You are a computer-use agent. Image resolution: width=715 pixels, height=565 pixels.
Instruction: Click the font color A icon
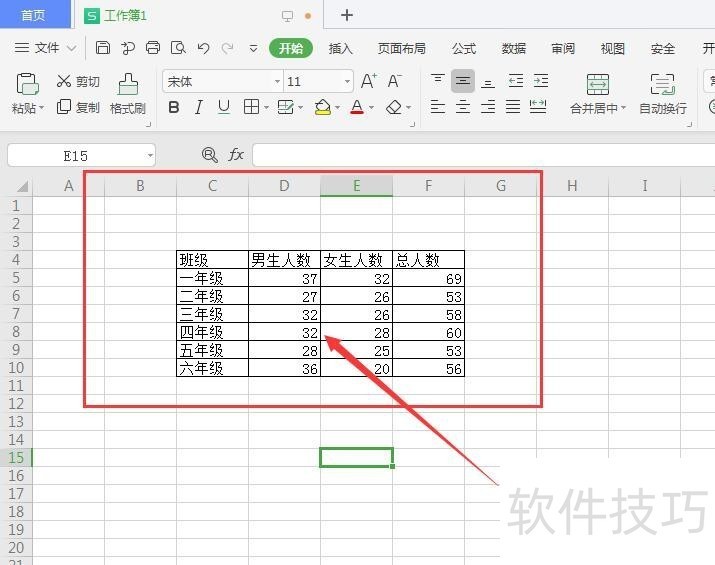coord(357,108)
